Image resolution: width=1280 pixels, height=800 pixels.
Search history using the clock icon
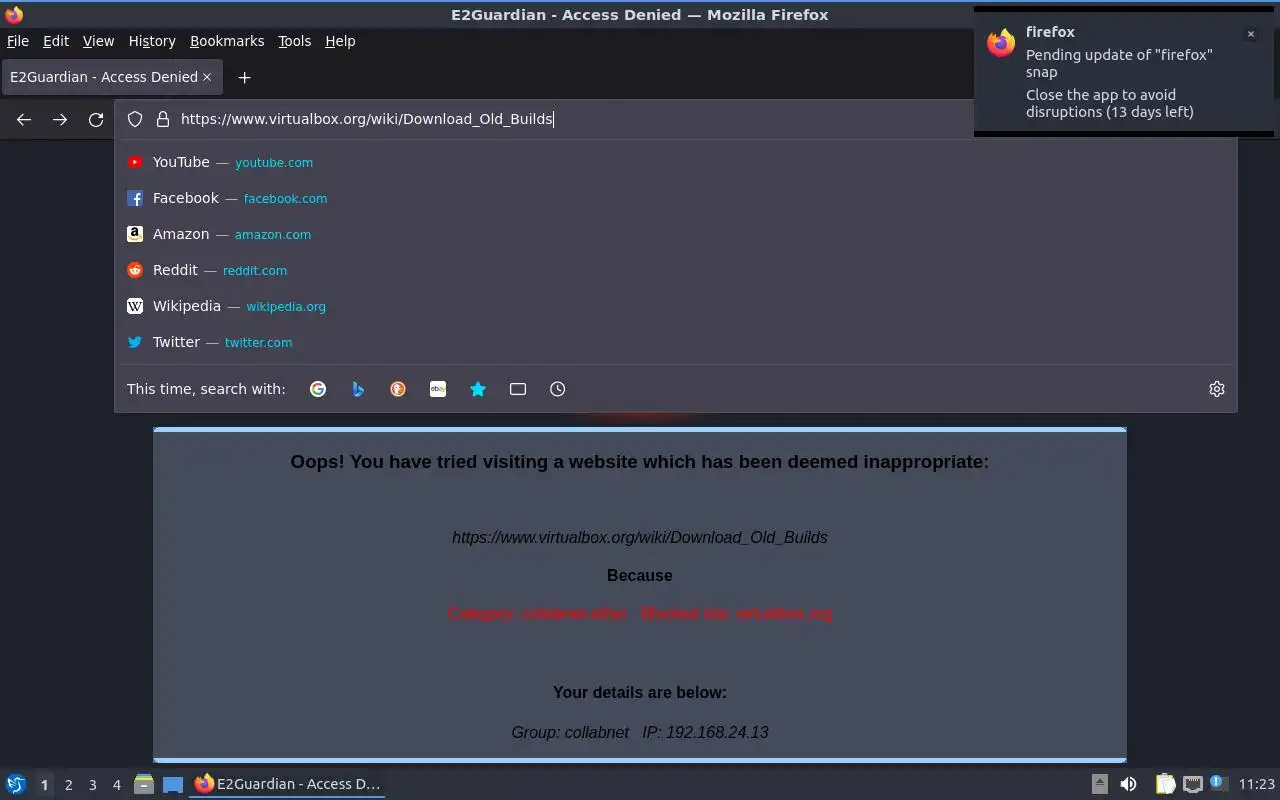(x=558, y=389)
